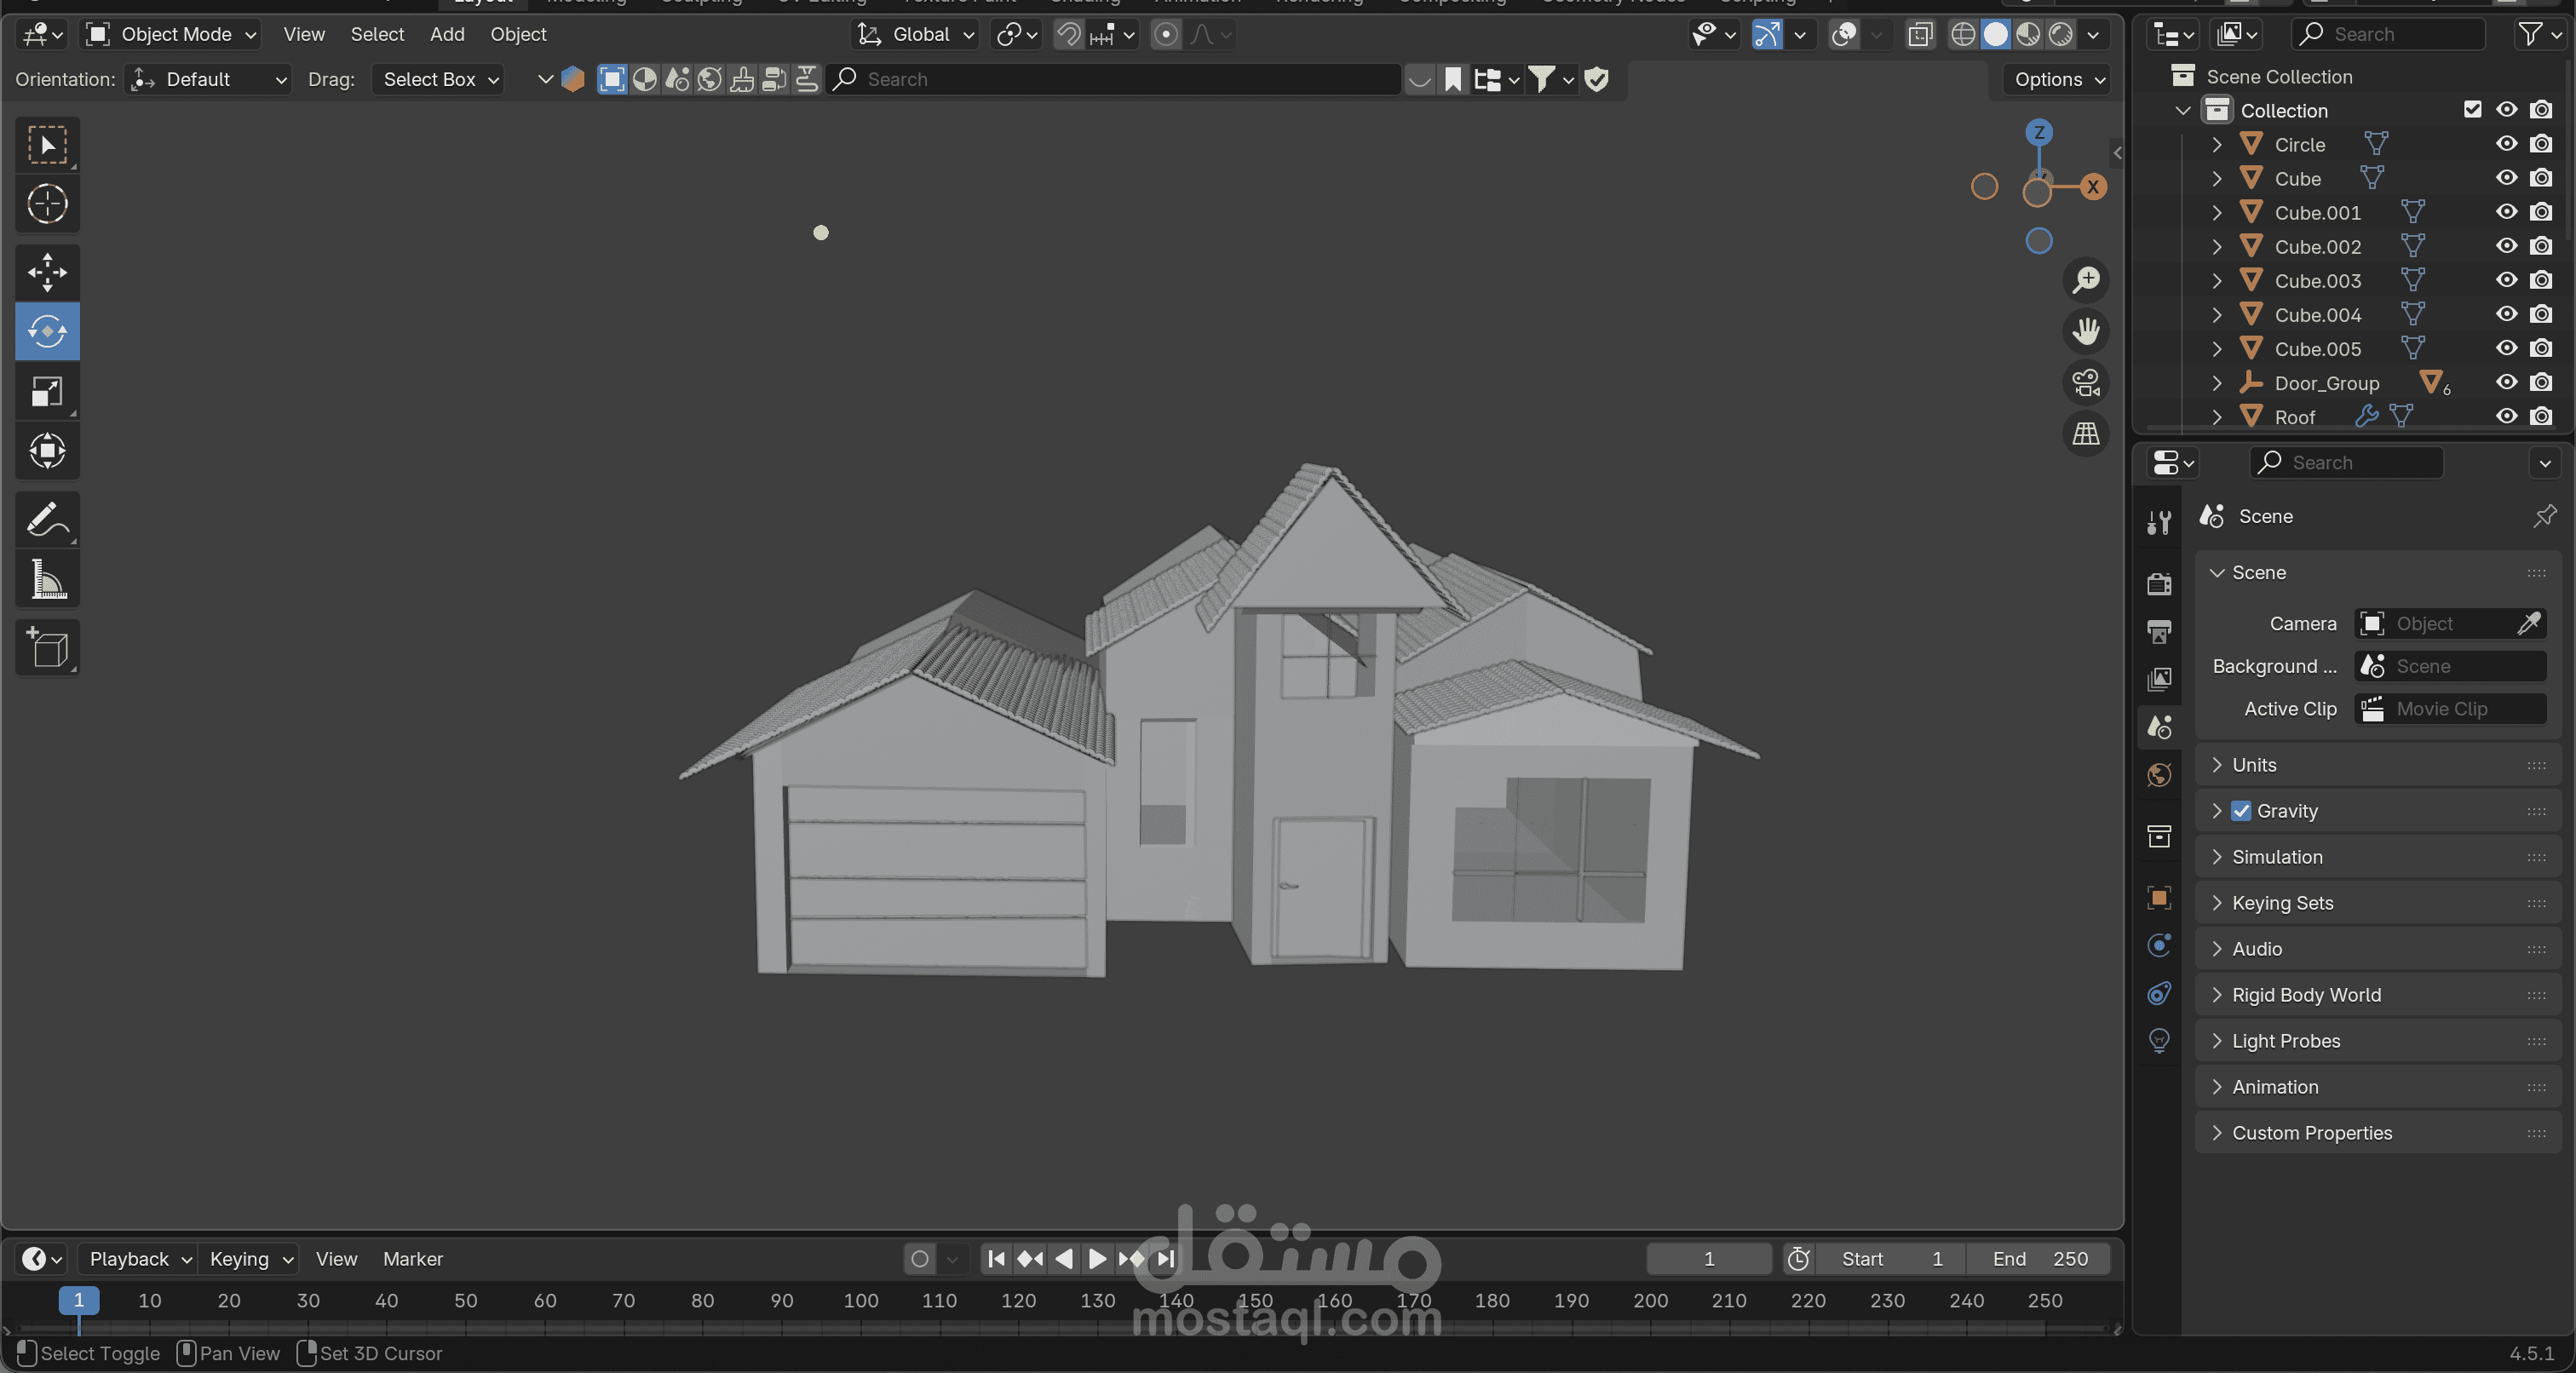2576x1373 pixels.
Task: Exclude Collection from view layer checkbox
Action: pos(2472,110)
